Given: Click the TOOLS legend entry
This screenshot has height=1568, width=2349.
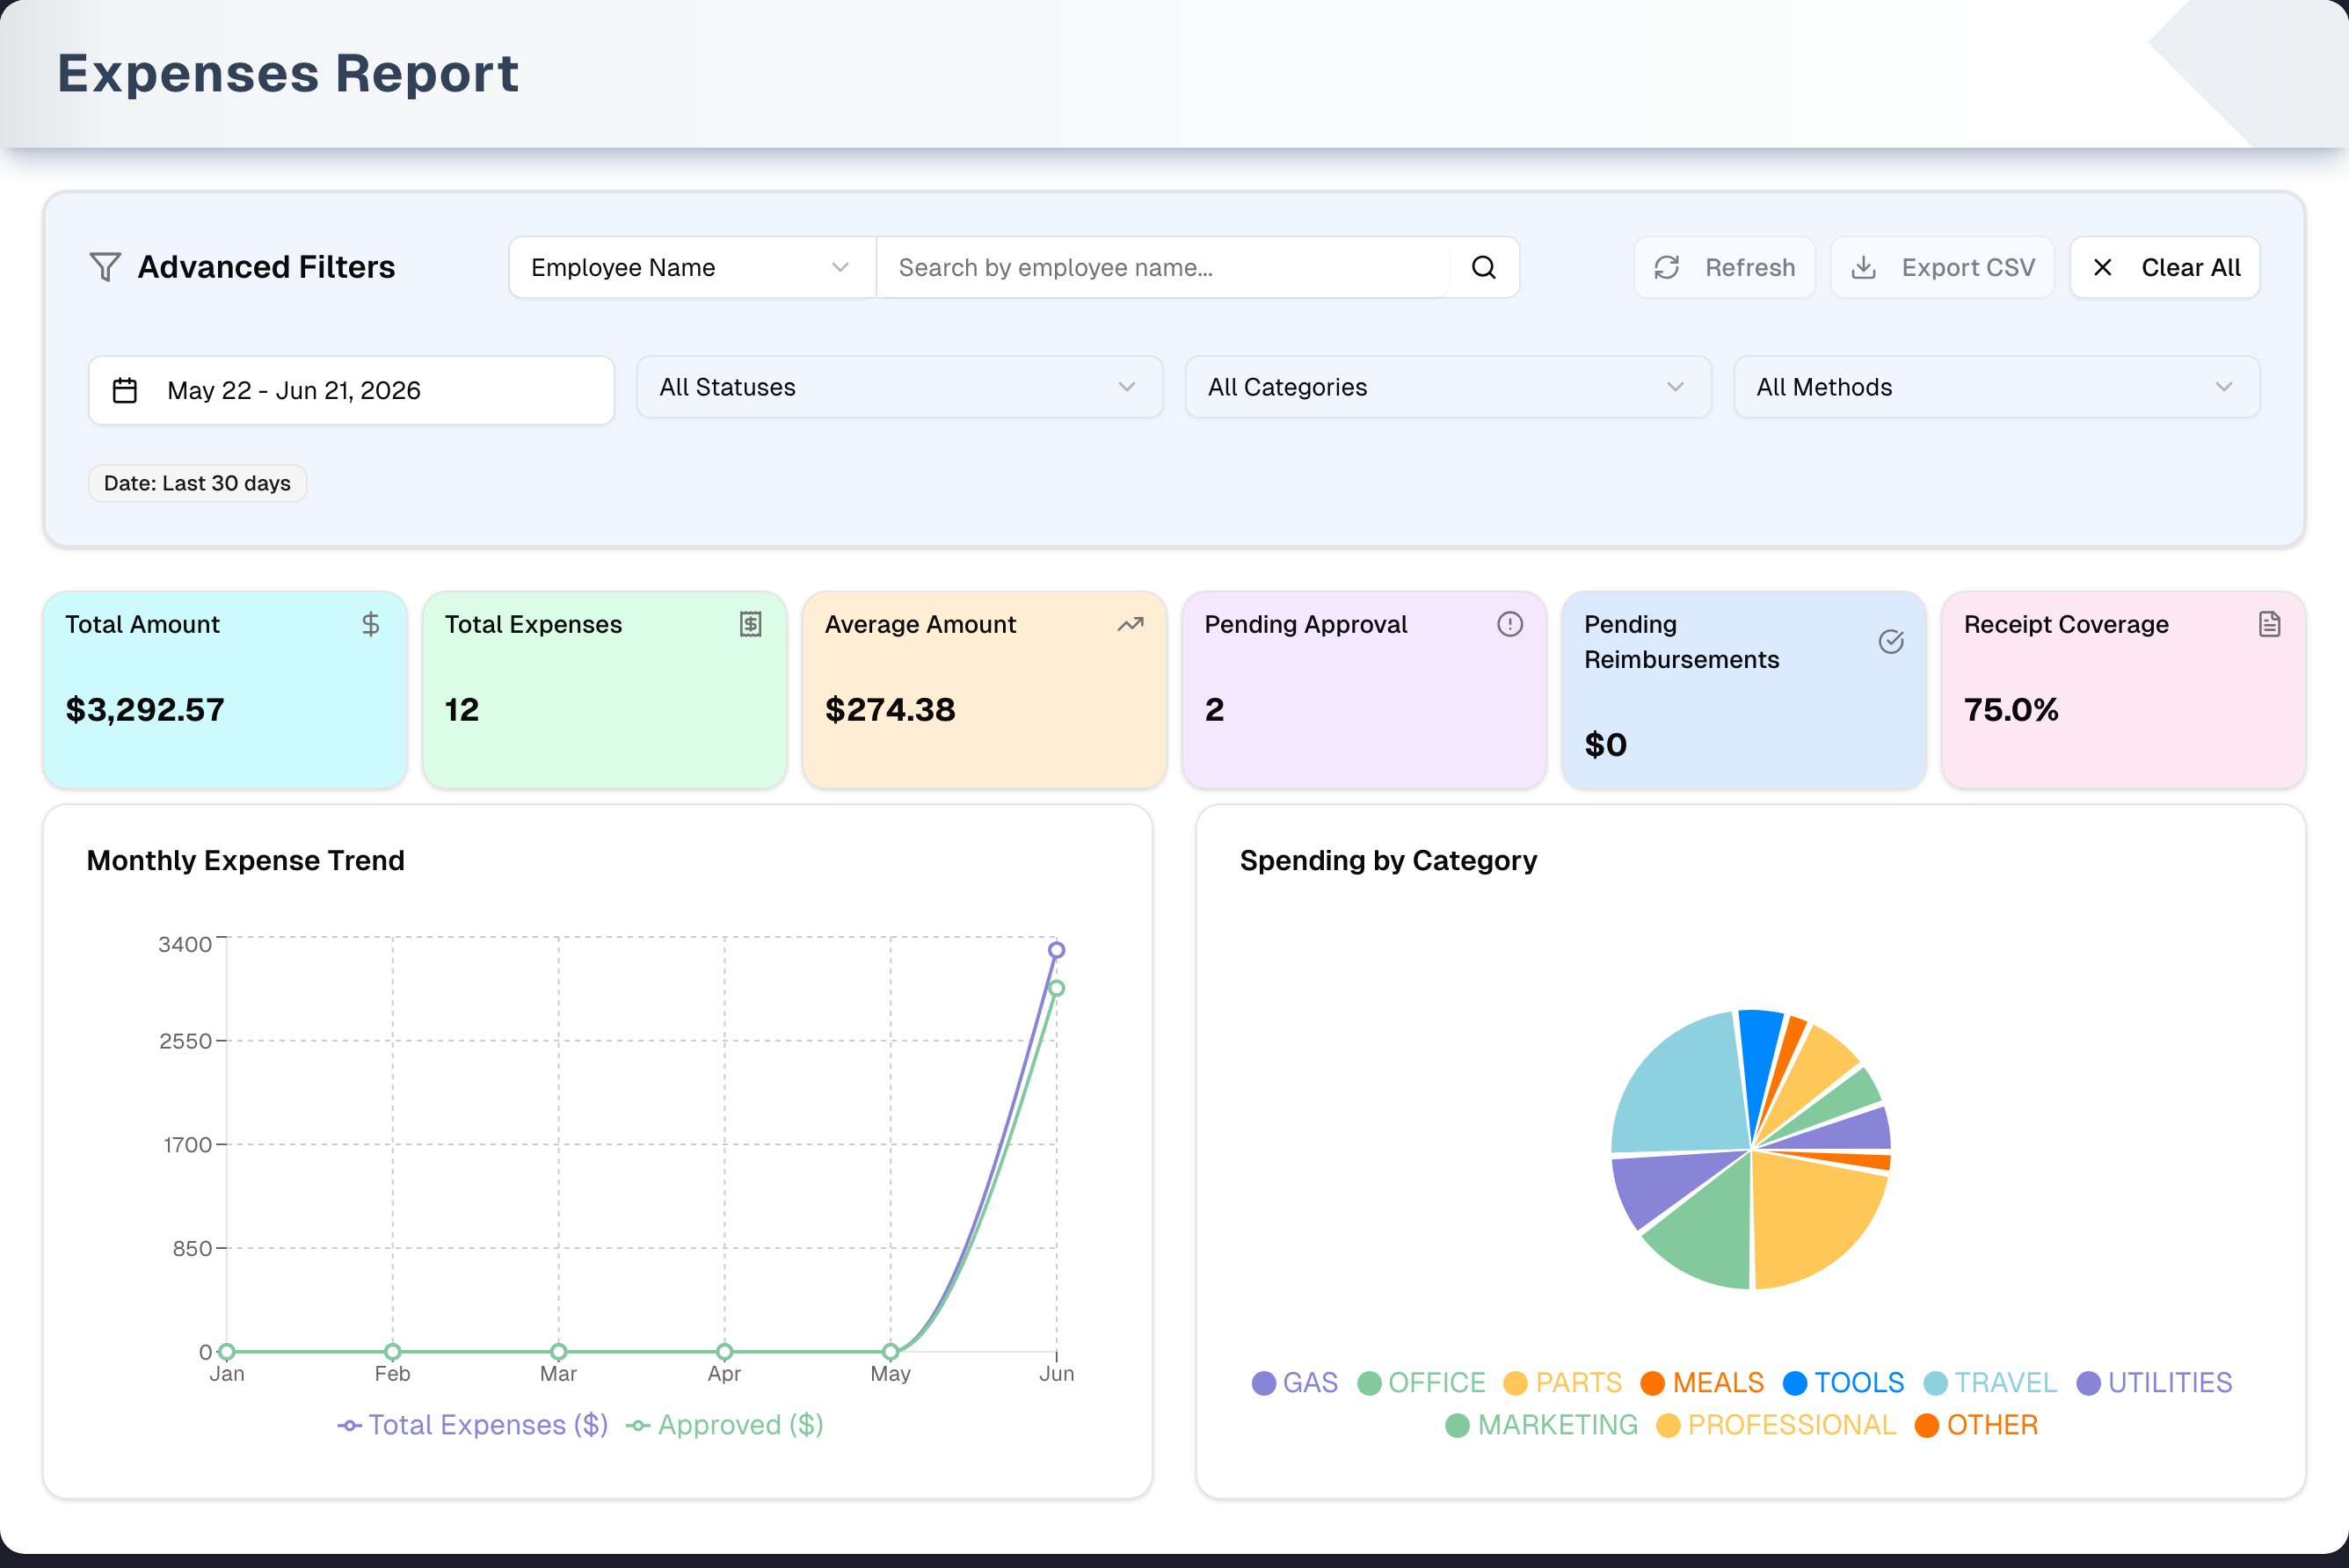Looking at the screenshot, I should tap(1843, 1383).
